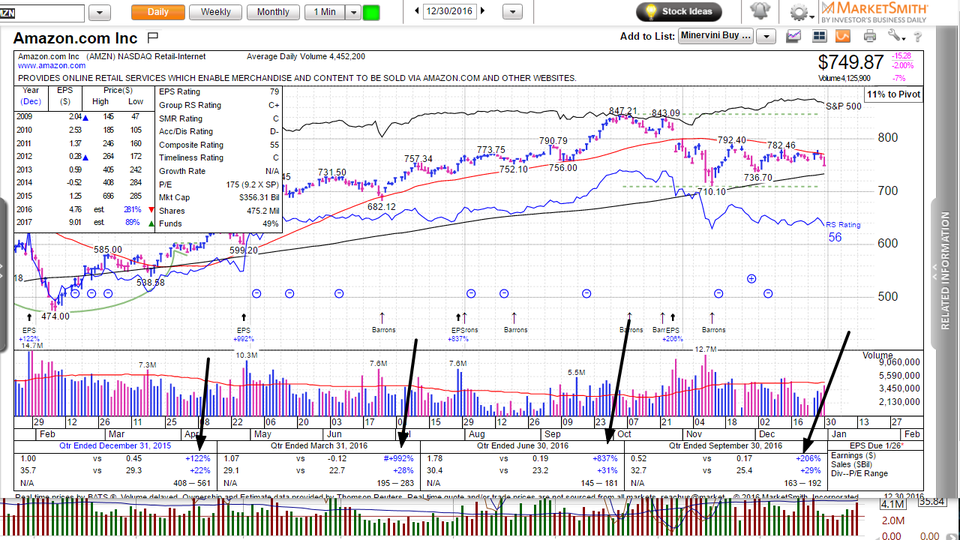Print the chart with the printer icon
This screenshot has height=540, width=960.
[869, 37]
